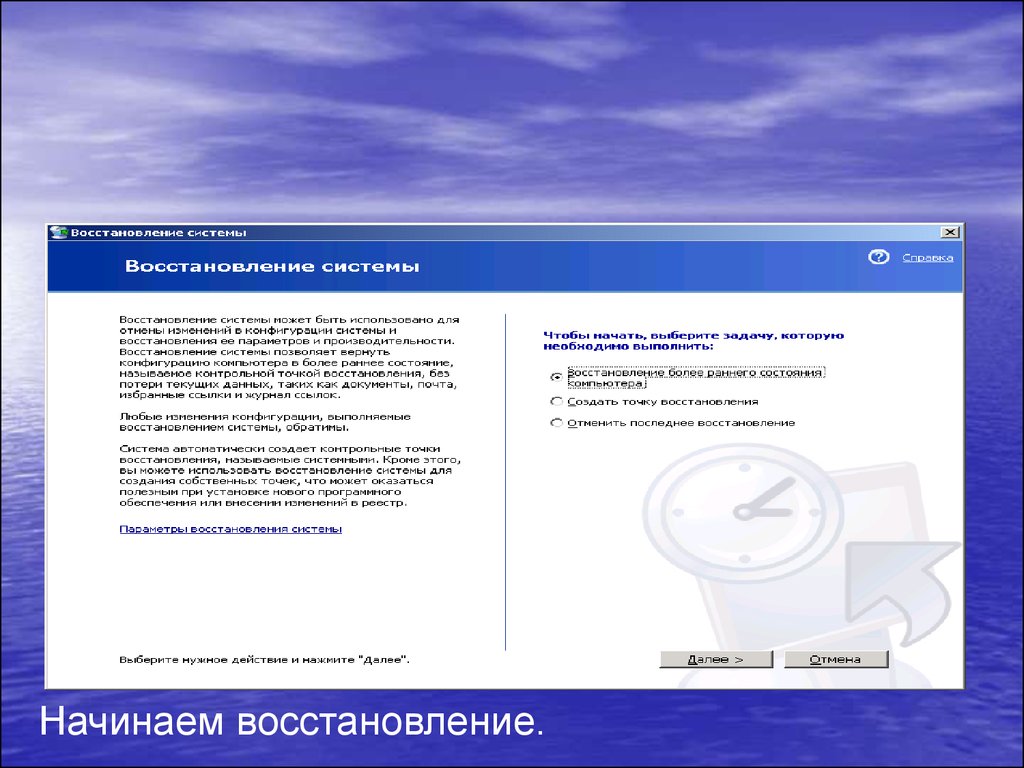The image size is (1024, 768).
Task: Click the large Восстановление системы header
Action: [272, 266]
